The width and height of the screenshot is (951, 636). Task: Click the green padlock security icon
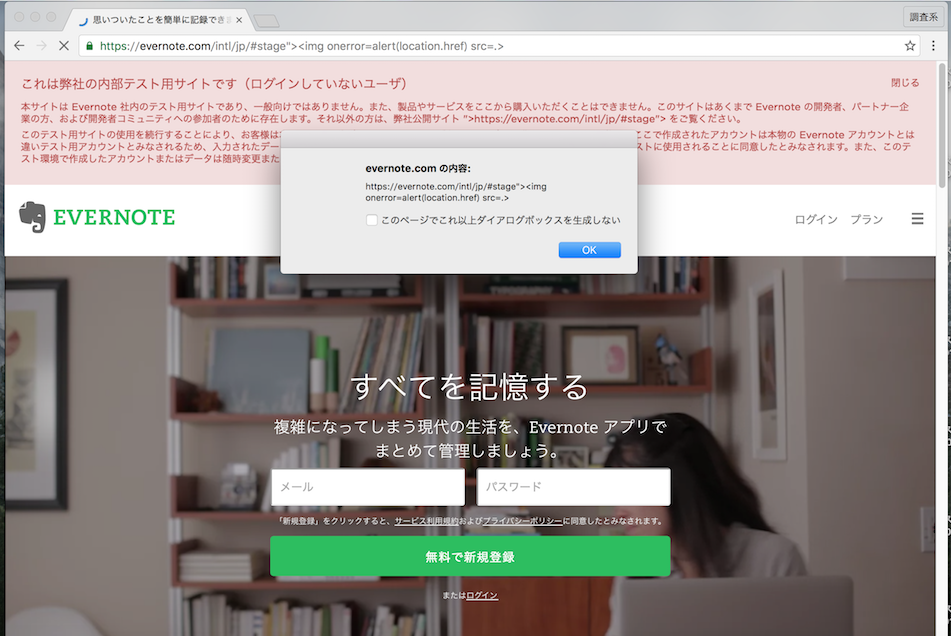coord(90,46)
